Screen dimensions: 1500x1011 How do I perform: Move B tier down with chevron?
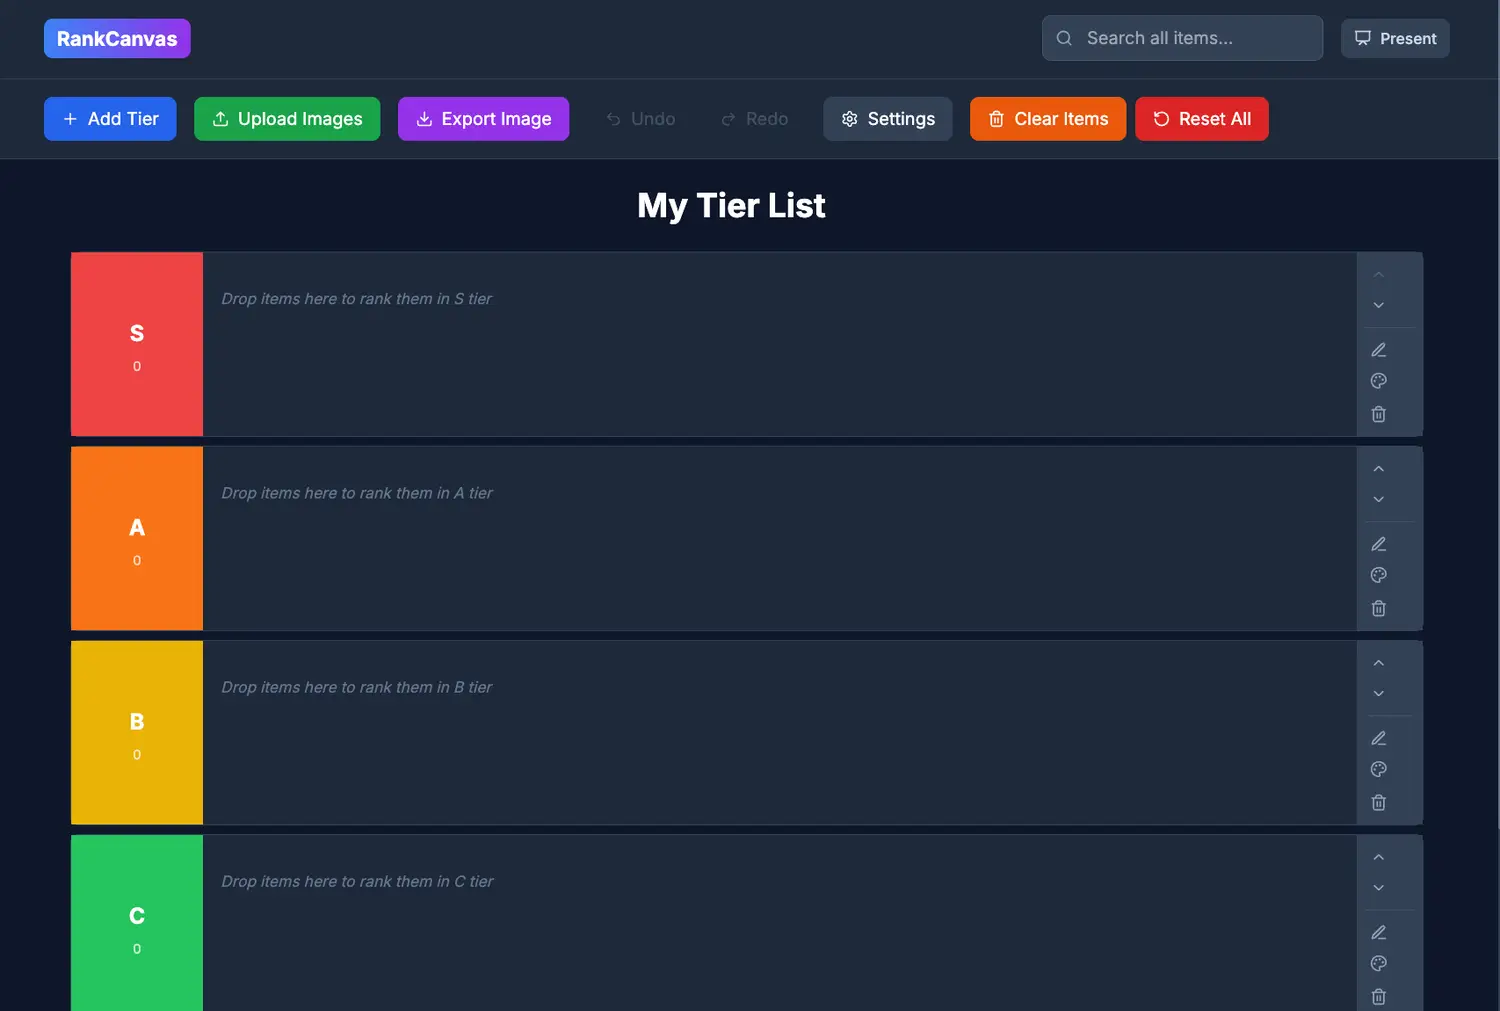pyautogui.click(x=1378, y=693)
